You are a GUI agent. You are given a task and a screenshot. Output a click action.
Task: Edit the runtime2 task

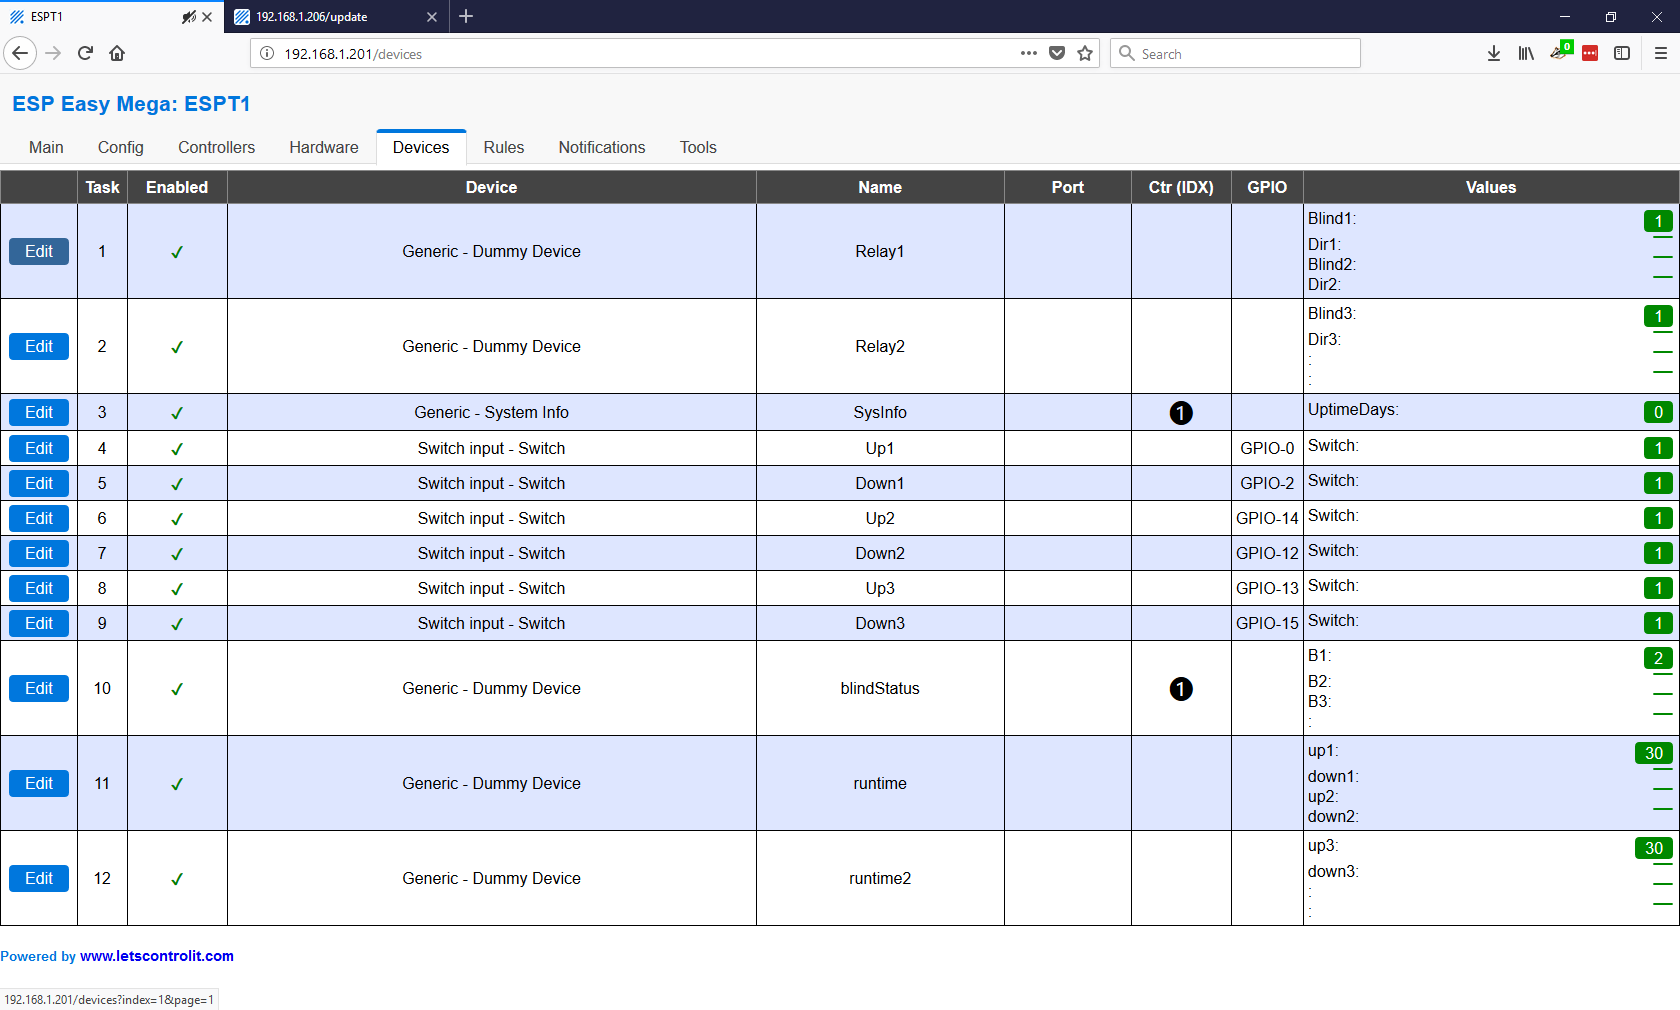point(39,878)
